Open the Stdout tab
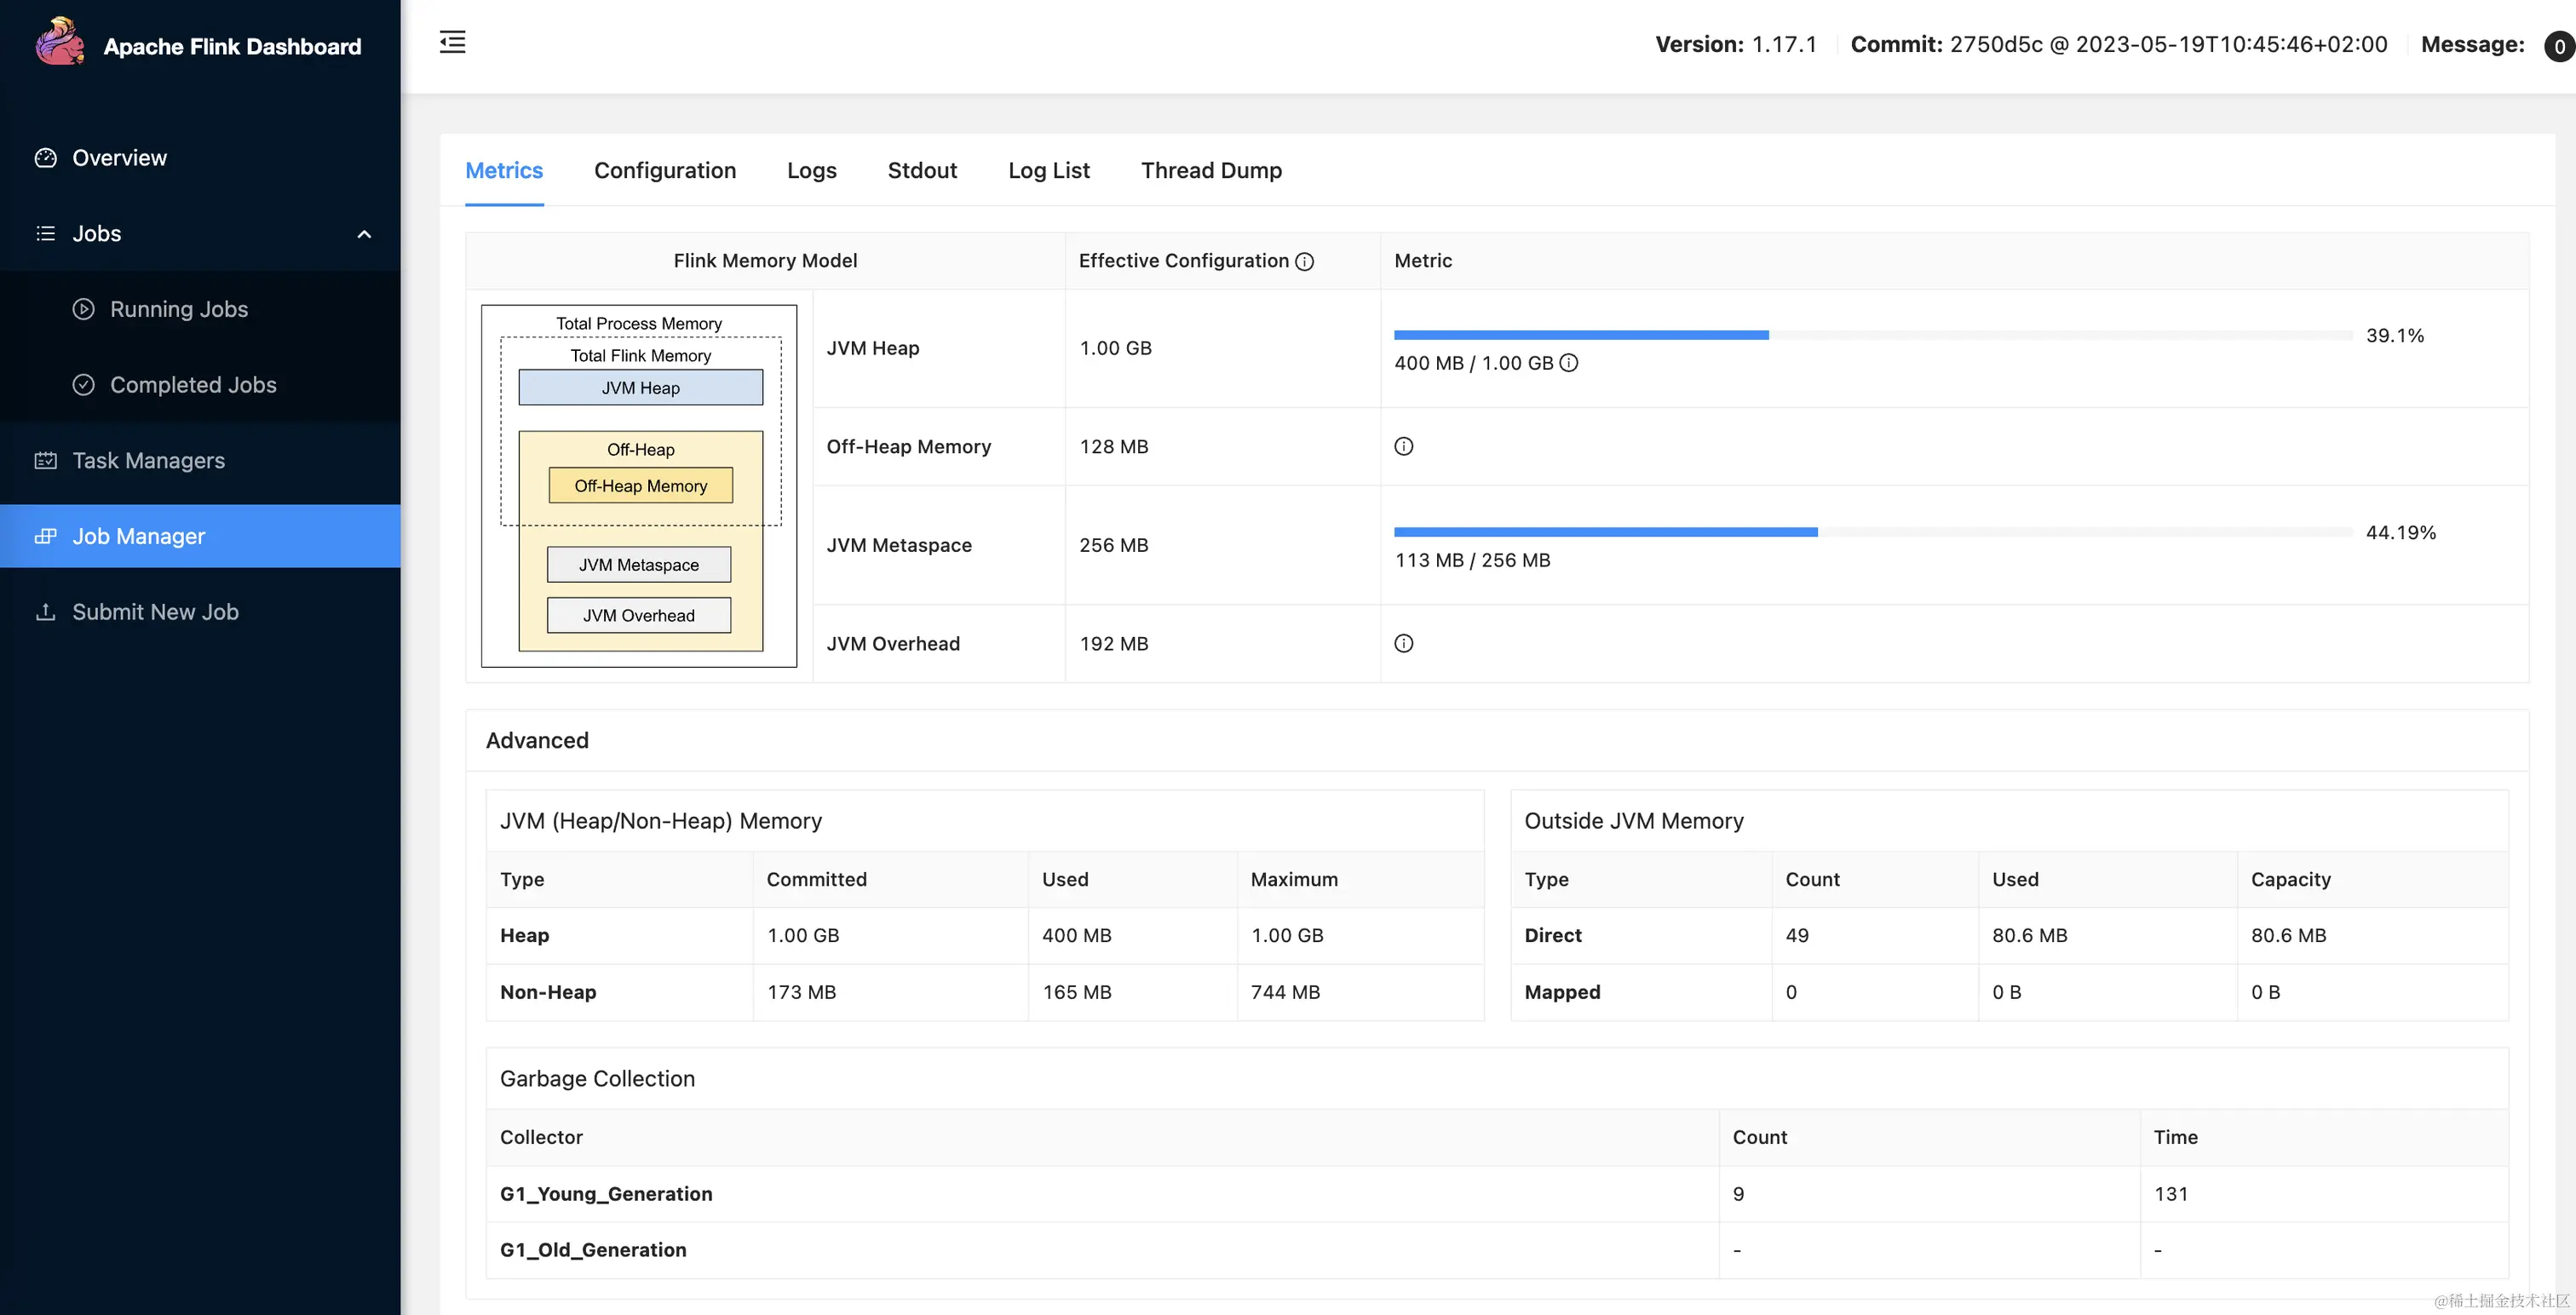This screenshot has width=2576, height=1315. (922, 171)
